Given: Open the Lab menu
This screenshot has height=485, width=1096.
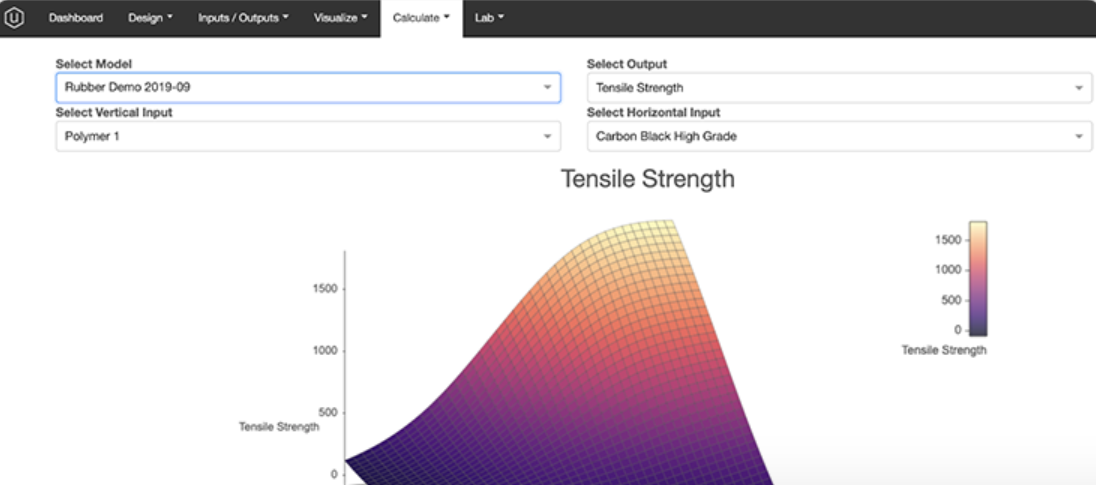Looking at the screenshot, I should tap(489, 18).
